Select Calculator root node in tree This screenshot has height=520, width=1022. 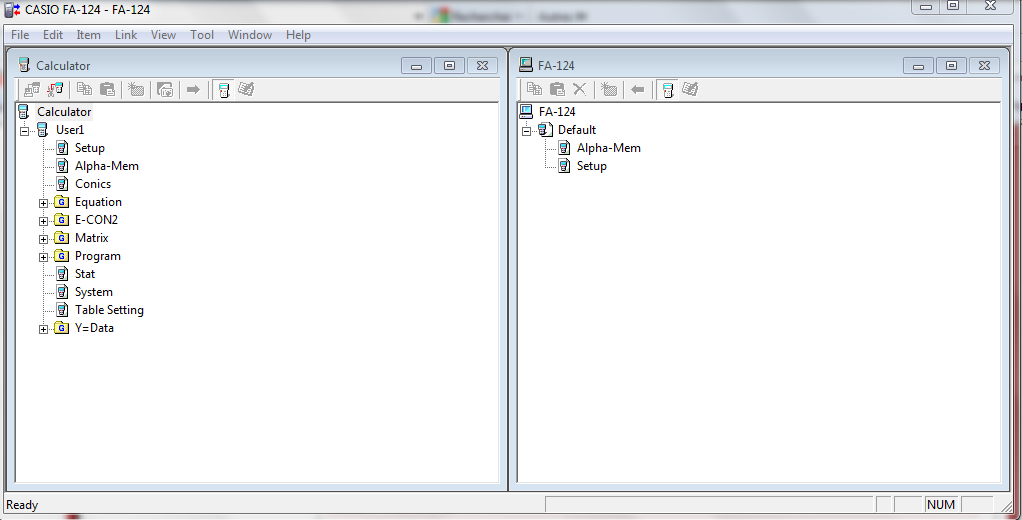pos(64,111)
